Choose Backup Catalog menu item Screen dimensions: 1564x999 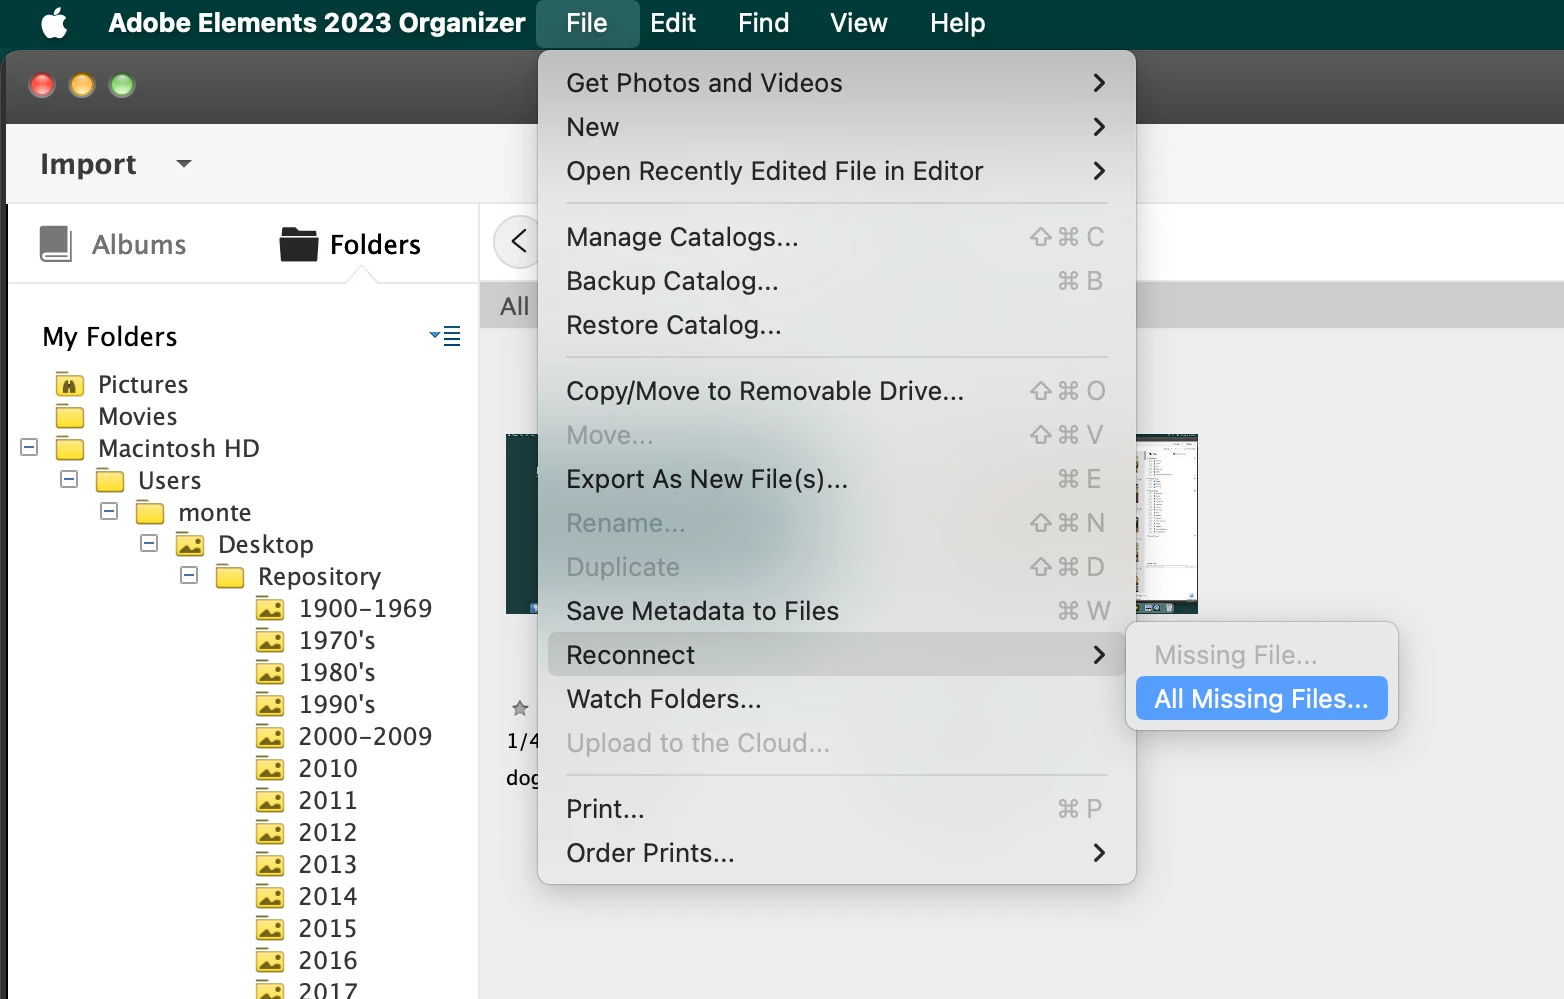click(x=836, y=281)
